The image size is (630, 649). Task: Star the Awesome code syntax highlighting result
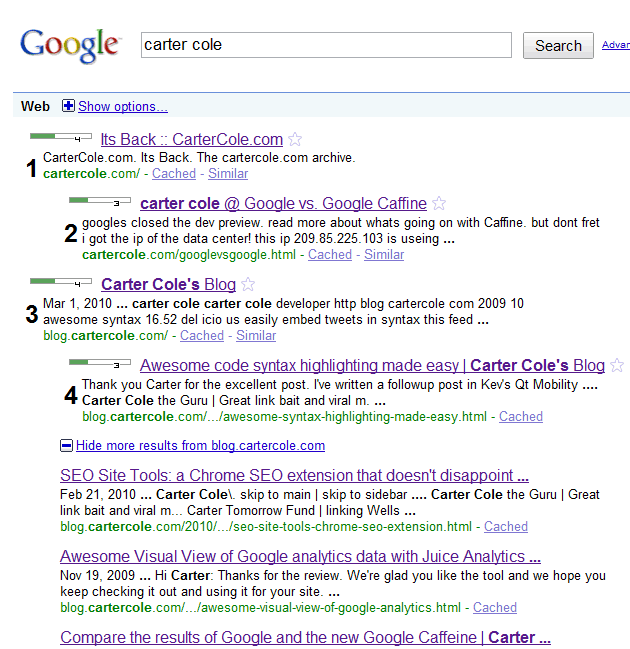point(617,366)
